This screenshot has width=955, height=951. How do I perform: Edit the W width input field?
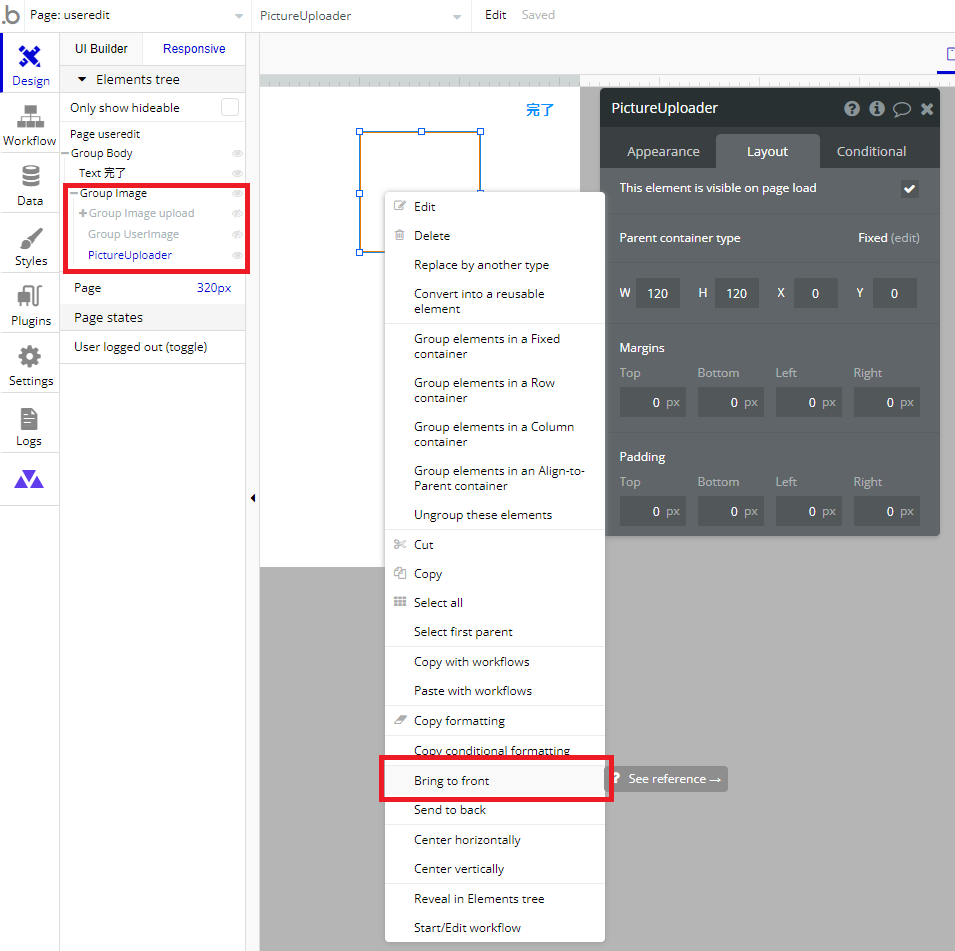[658, 293]
